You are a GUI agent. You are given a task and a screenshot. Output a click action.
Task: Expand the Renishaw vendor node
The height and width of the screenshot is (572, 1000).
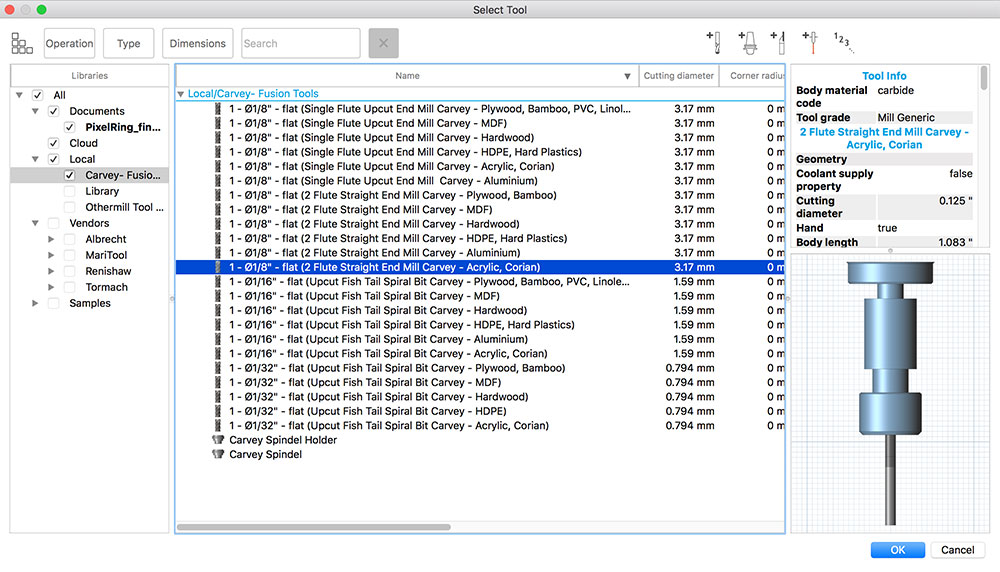(x=51, y=271)
